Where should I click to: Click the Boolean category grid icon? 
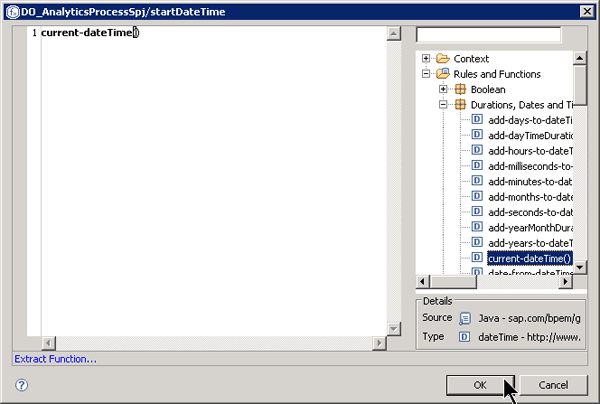[x=460, y=89]
